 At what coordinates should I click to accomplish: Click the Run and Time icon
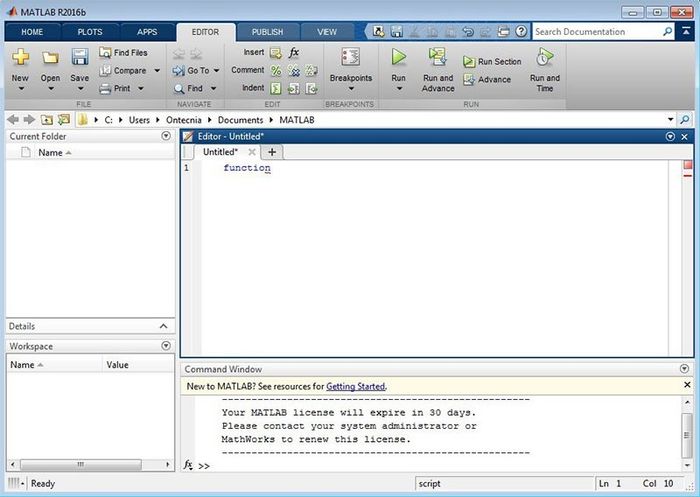545,57
